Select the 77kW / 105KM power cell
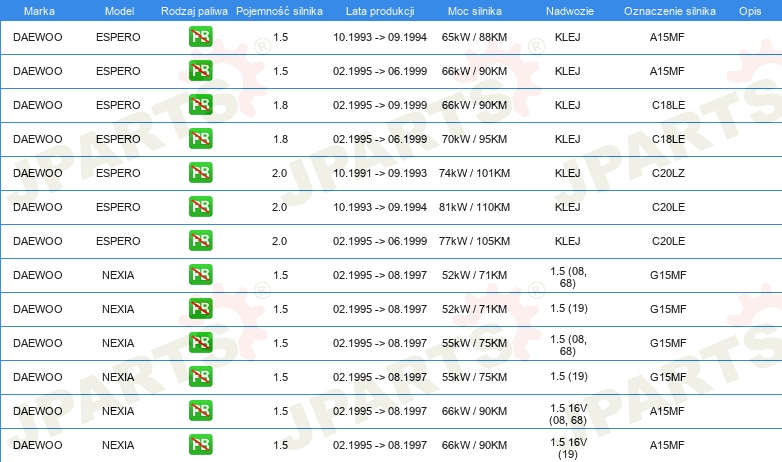 474,240
